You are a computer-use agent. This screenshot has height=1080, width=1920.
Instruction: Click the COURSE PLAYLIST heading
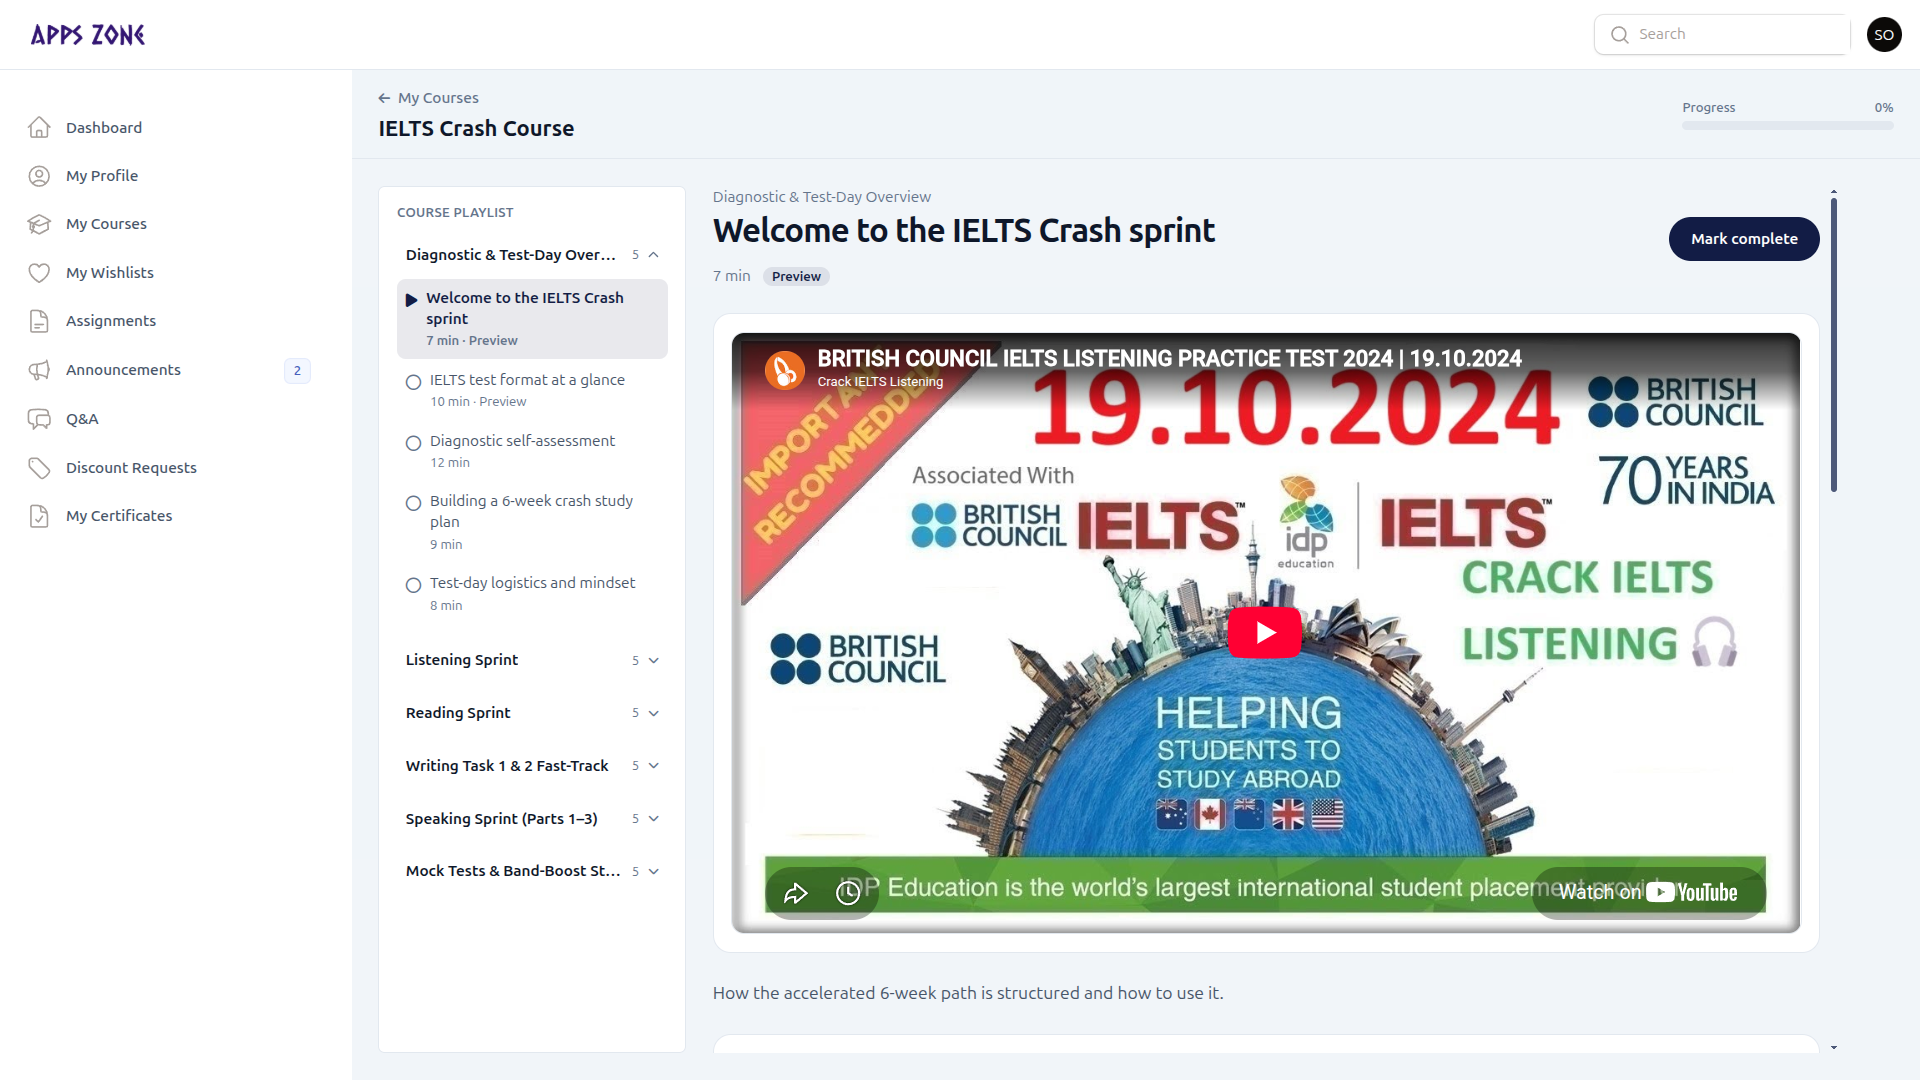(455, 213)
